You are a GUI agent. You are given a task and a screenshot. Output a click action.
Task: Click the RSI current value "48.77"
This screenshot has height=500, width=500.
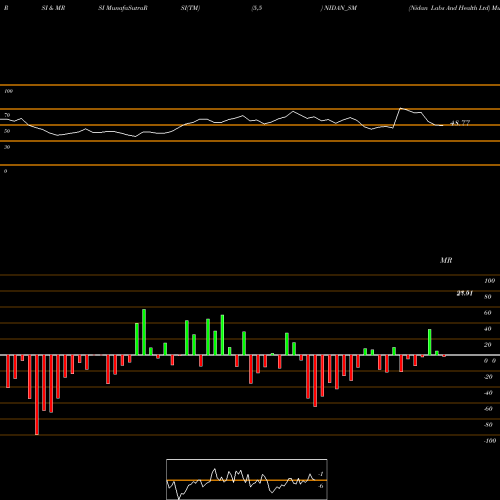[x=460, y=123]
